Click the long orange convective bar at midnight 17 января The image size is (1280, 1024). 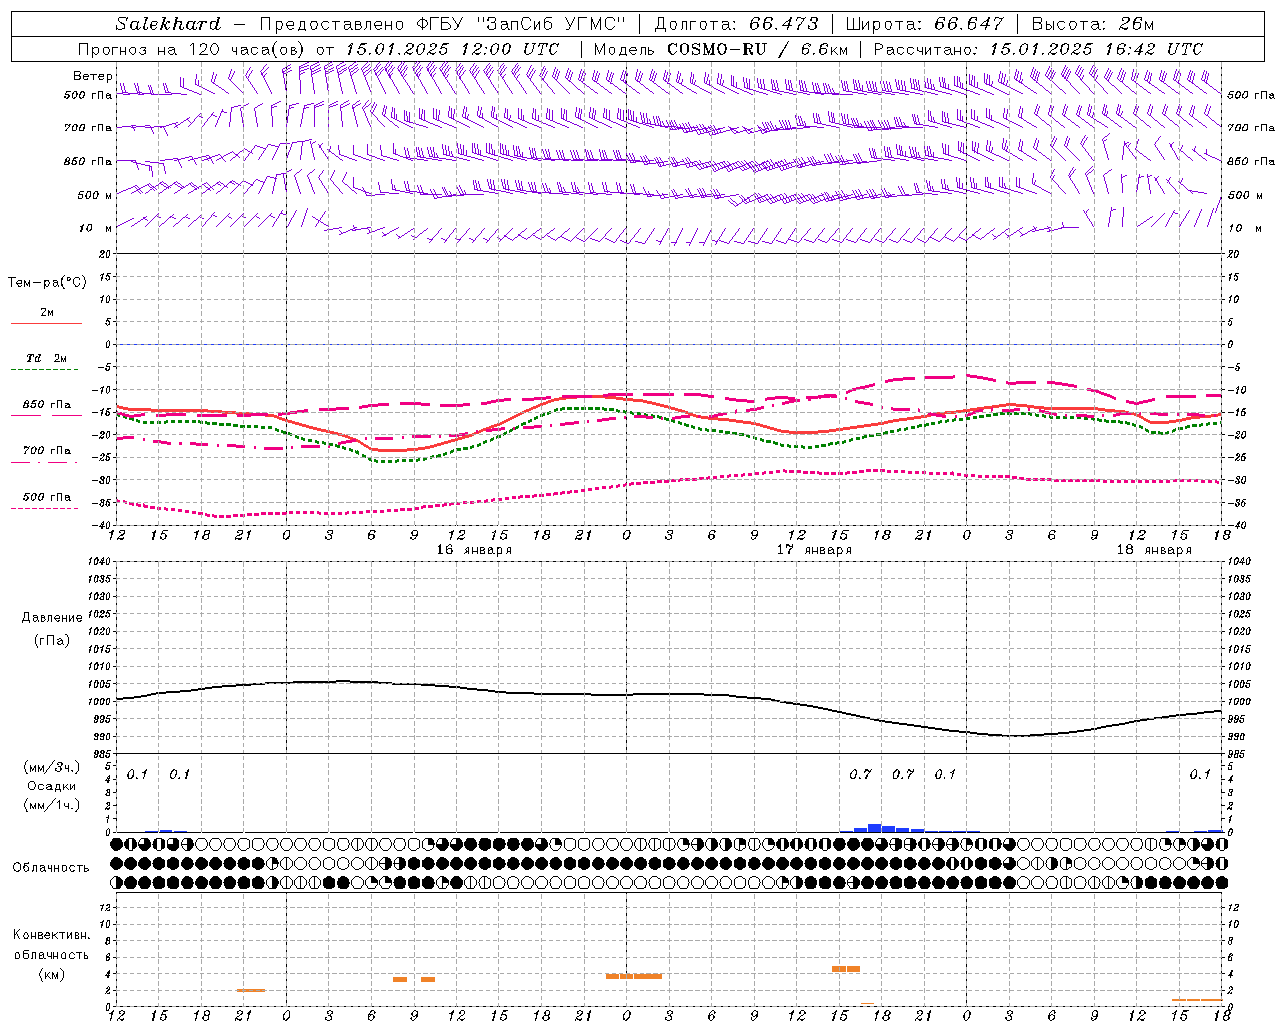click(x=634, y=976)
